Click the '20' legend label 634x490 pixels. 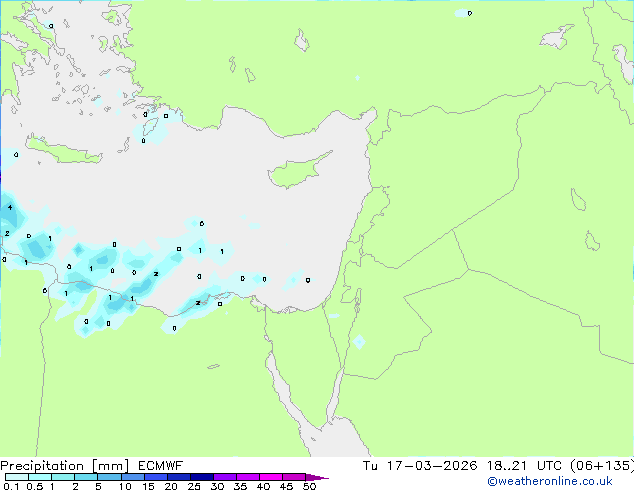point(171,486)
